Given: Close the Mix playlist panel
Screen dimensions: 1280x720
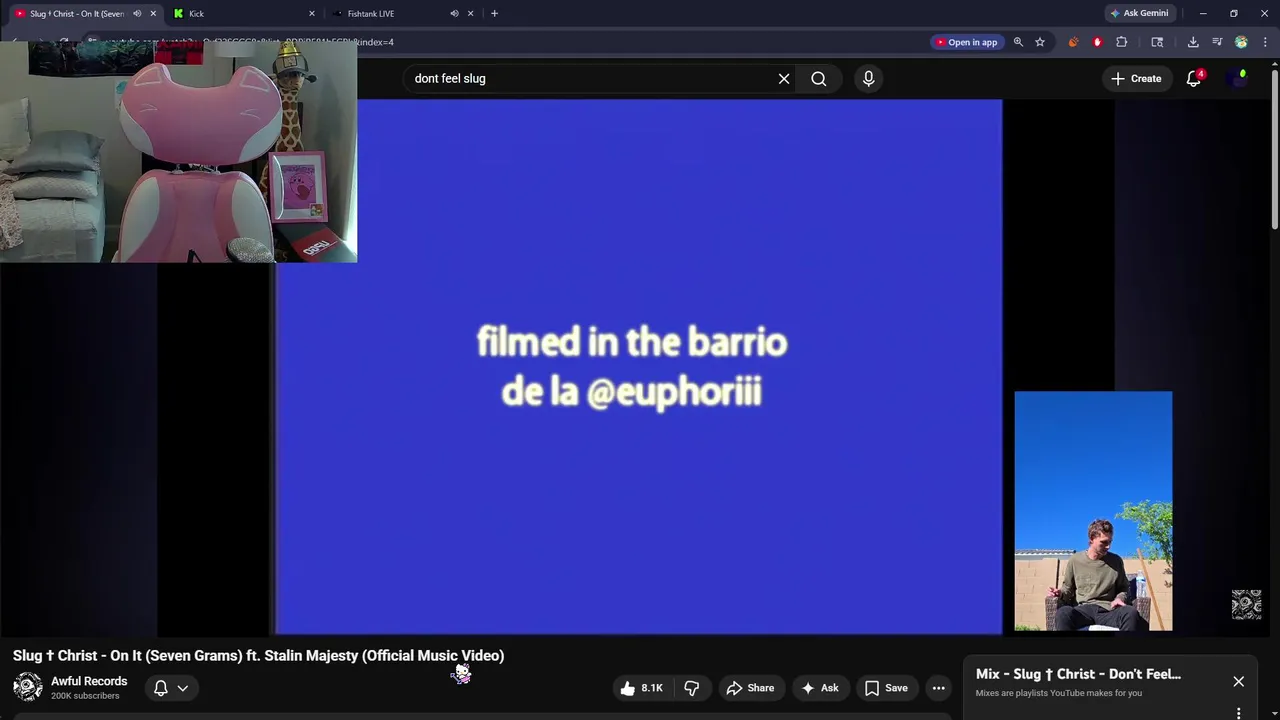Looking at the screenshot, I should tap(1238, 682).
